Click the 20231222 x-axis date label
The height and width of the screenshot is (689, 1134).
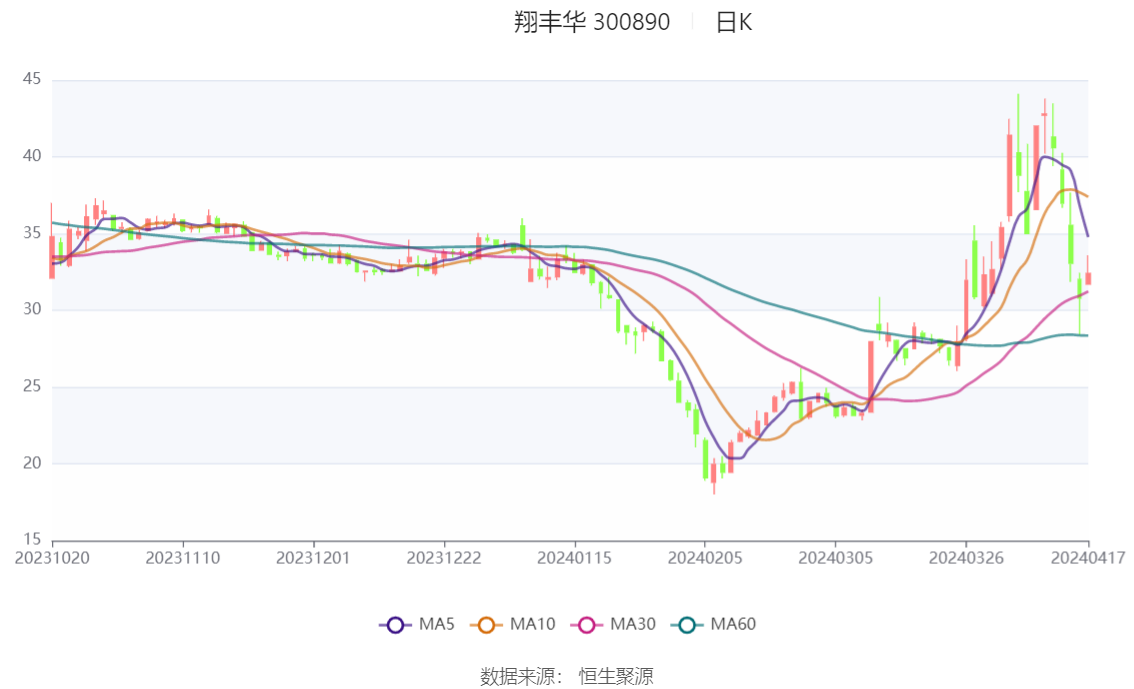[x=444, y=558]
